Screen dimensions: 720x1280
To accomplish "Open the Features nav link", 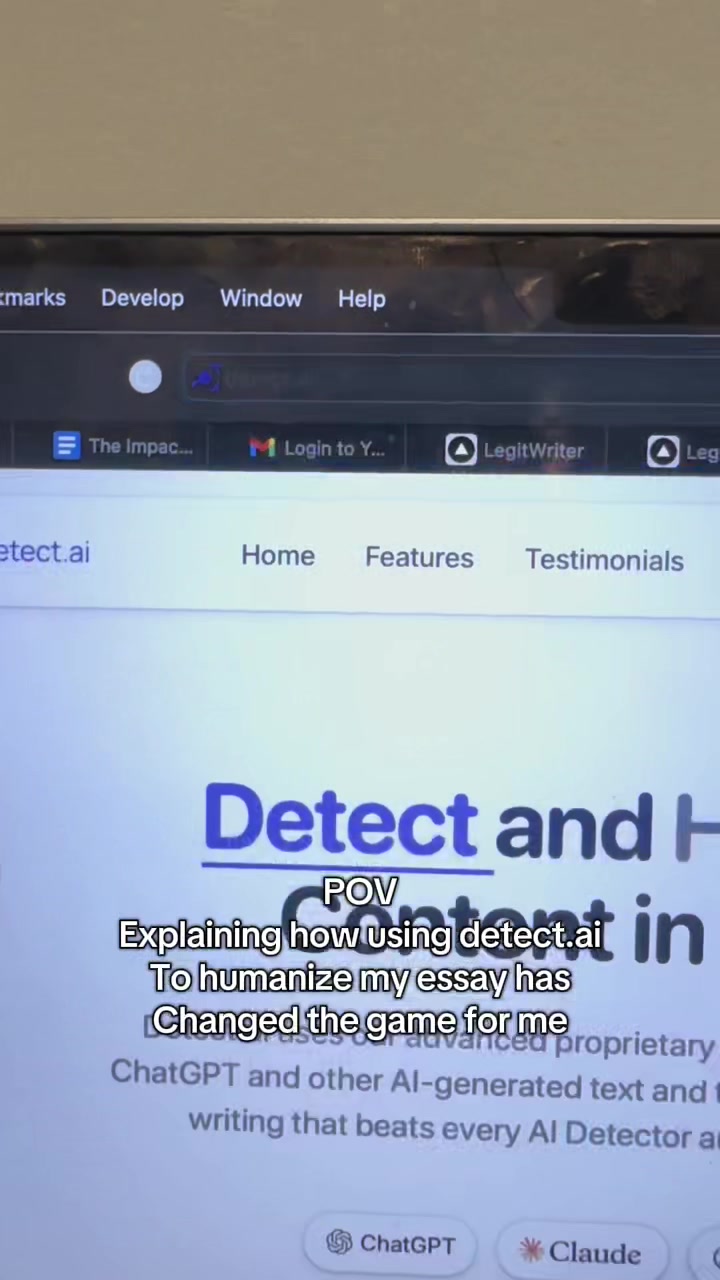I will point(419,558).
